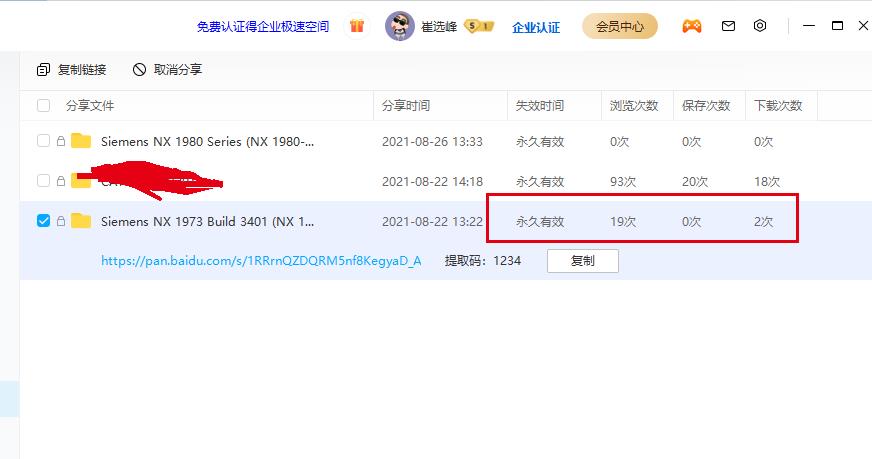The width and height of the screenshot is (872, 459).
Task: Click 18次 download count cell
Action: 767,182
